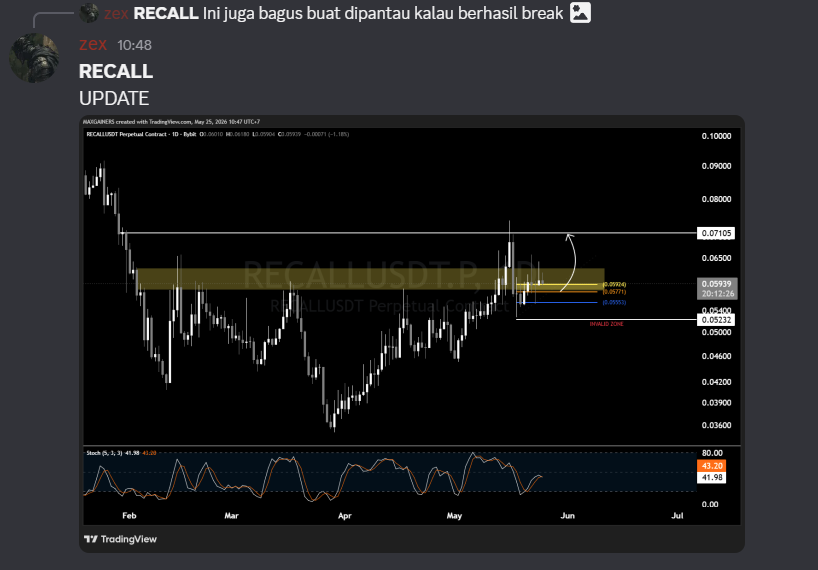Viewport: 818px width, 570px height.
Task: Open the image attachment icon in reply preview
Action: point(580,13)
